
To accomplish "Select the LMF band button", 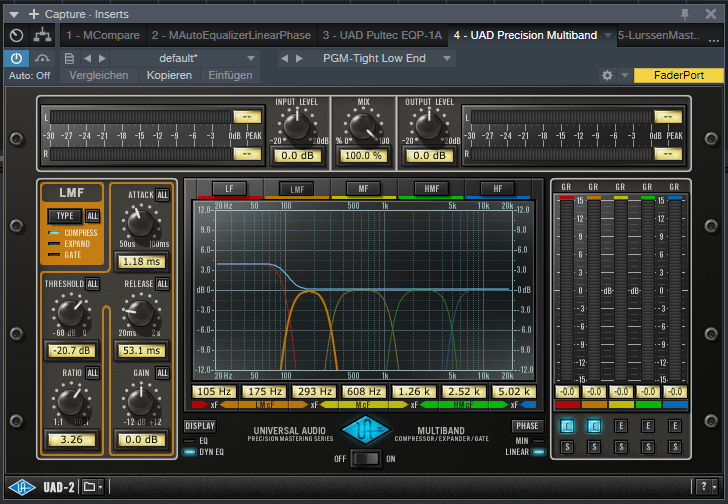I will [x=297, y=189].
